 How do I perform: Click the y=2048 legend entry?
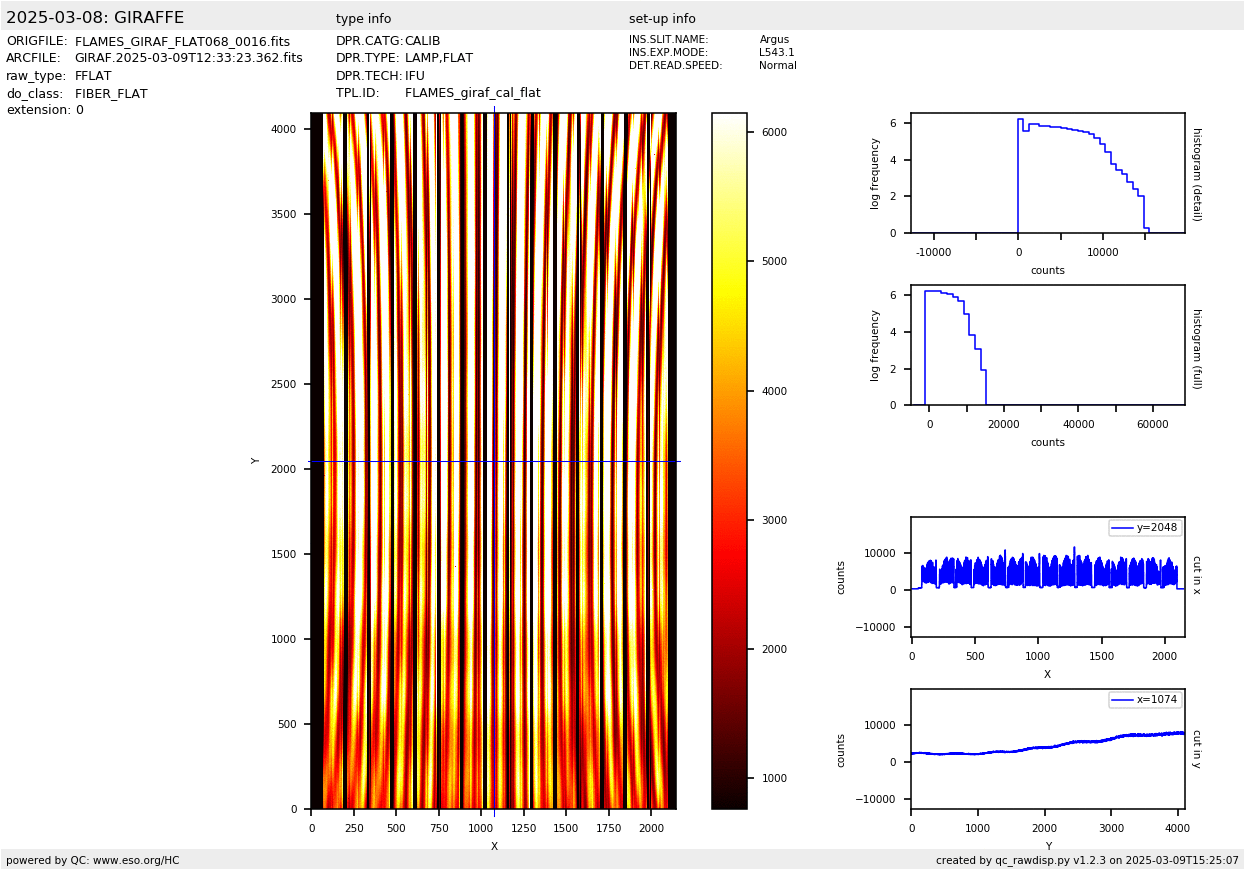pyautogui.click(x=1145, y=528)
